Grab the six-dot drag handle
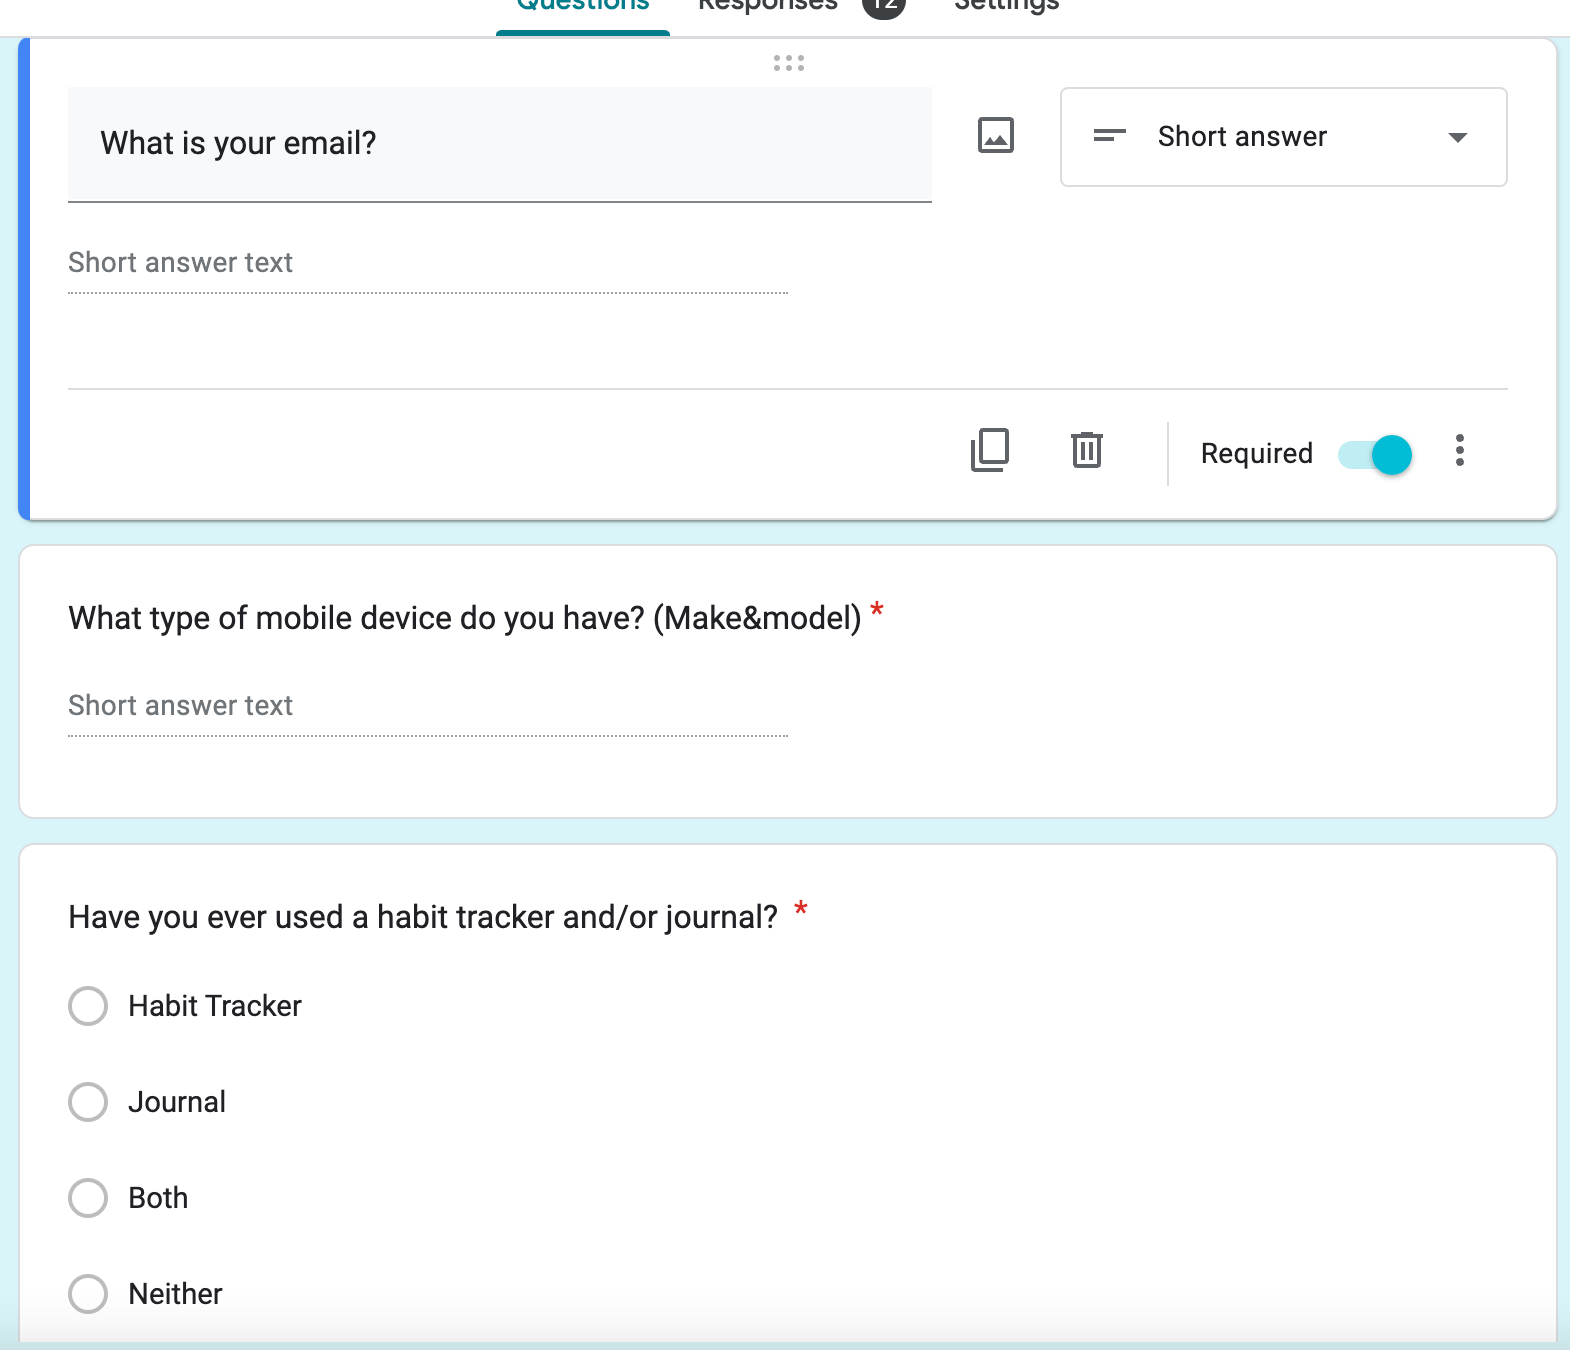This screenshot has height=1350, width=1570. pyautogui.click(x=788, y=63)
